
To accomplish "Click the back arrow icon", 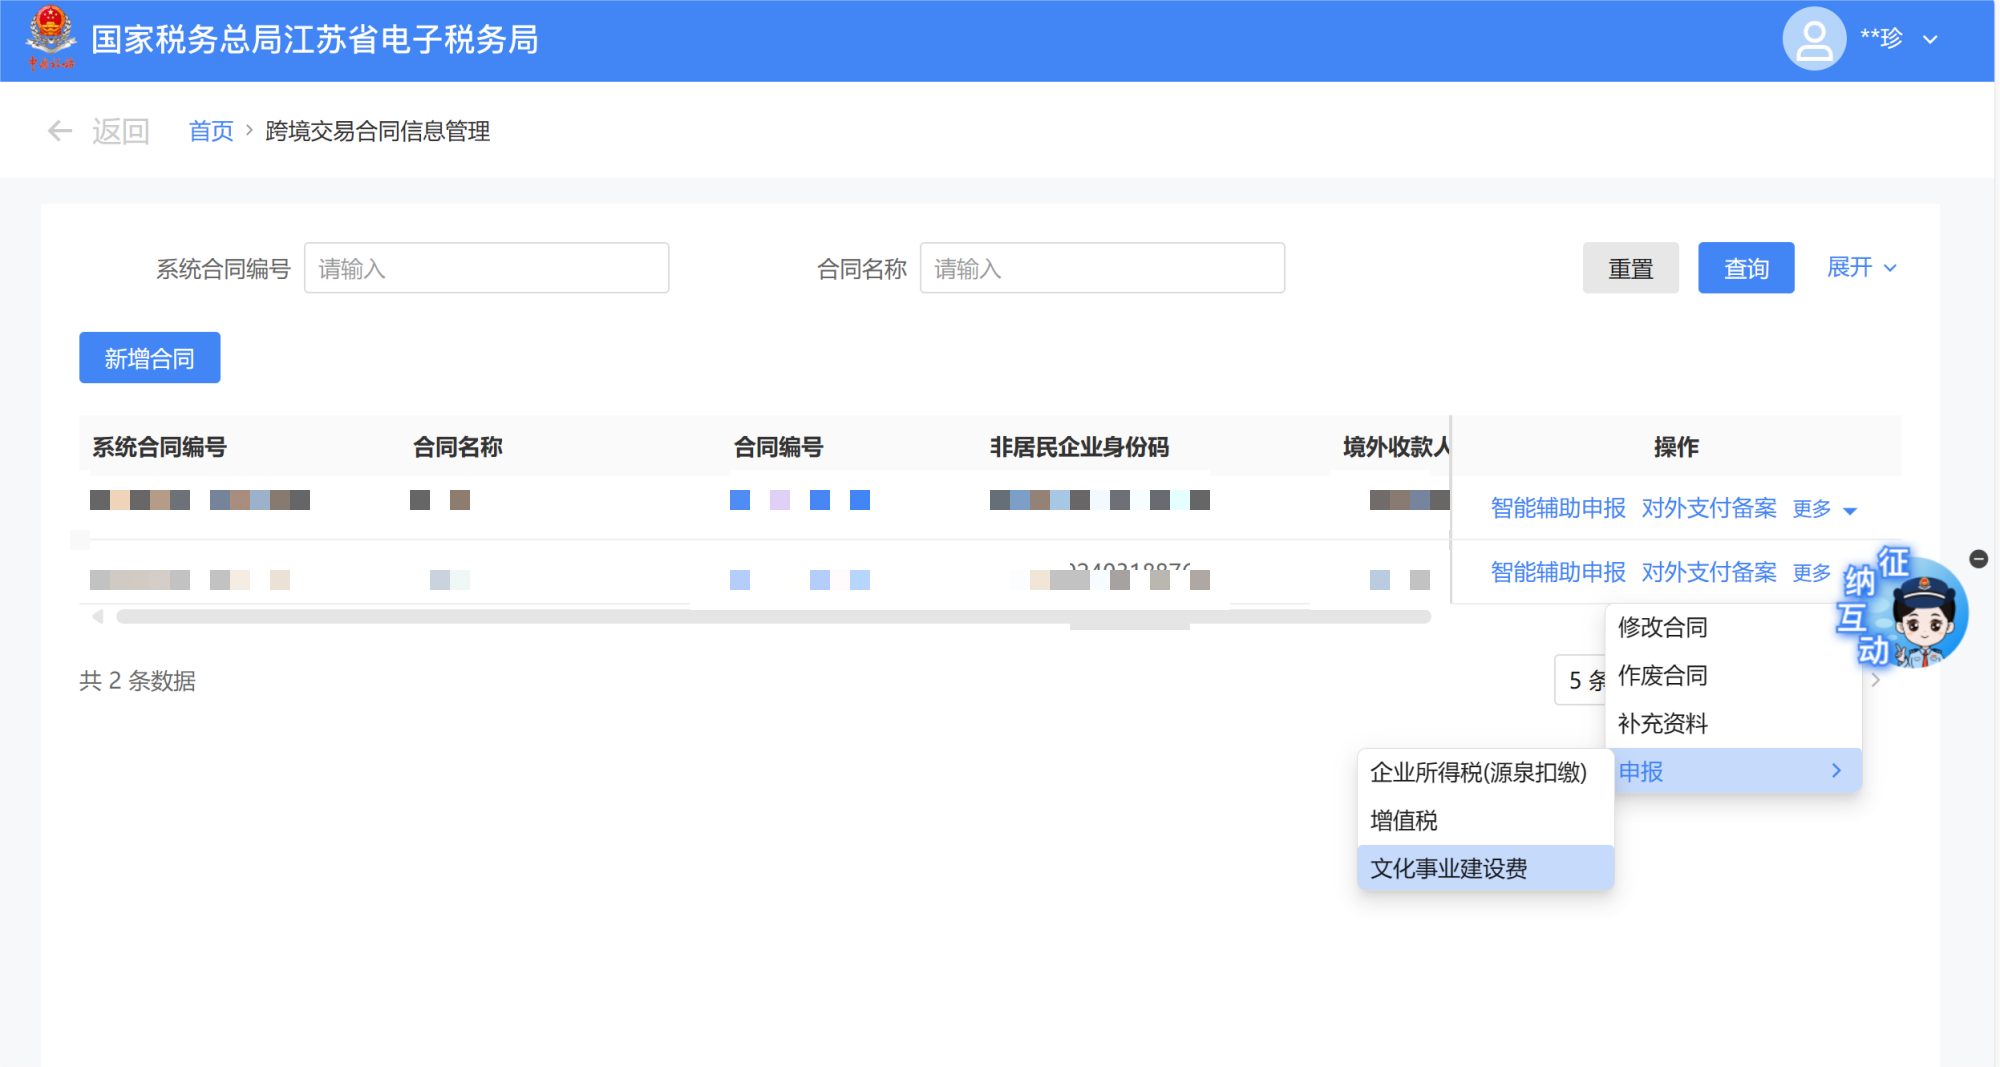I will pyautogui.click(x=60, y=131).
